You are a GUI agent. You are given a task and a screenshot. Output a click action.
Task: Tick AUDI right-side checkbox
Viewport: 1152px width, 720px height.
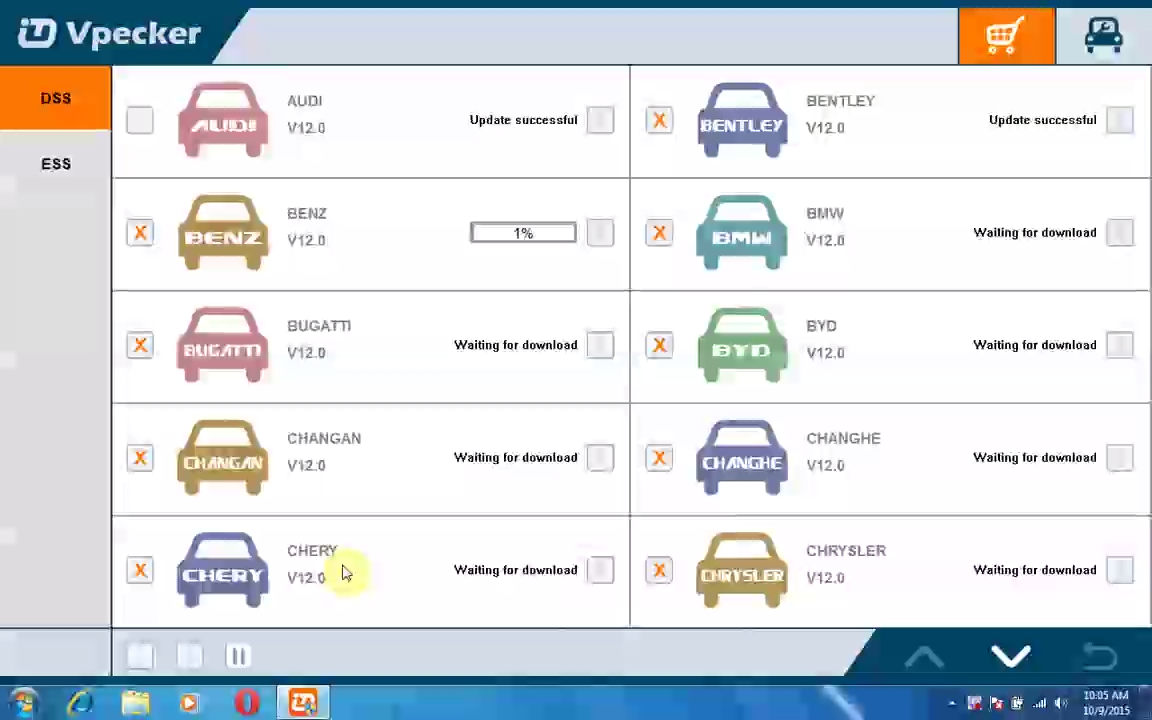[600, 120]
